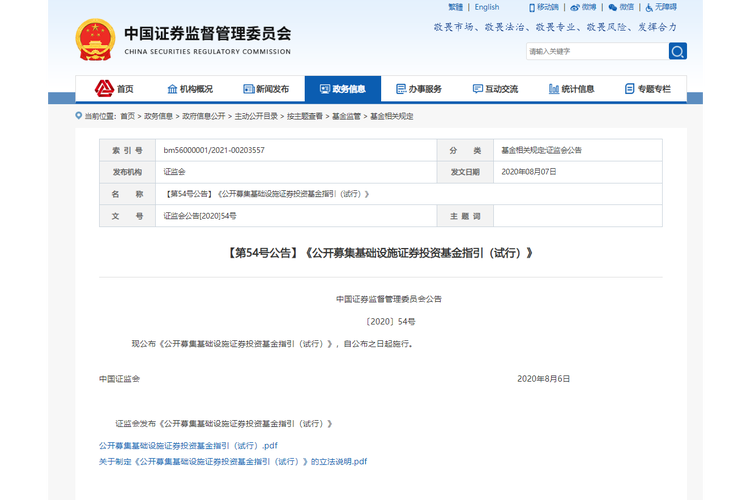Go to 政府信息公开 in the breadcrumb
Screen dimensions: 751x500
204,116
